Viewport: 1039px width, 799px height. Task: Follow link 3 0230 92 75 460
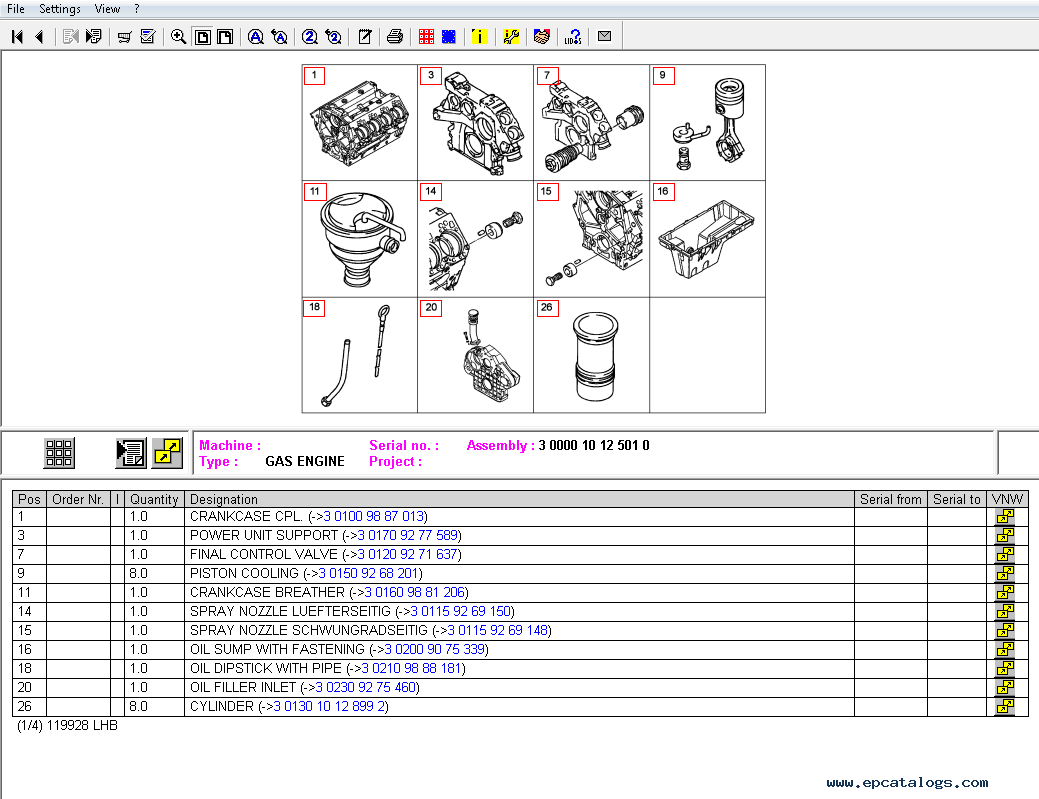click(x=366, y=688)
